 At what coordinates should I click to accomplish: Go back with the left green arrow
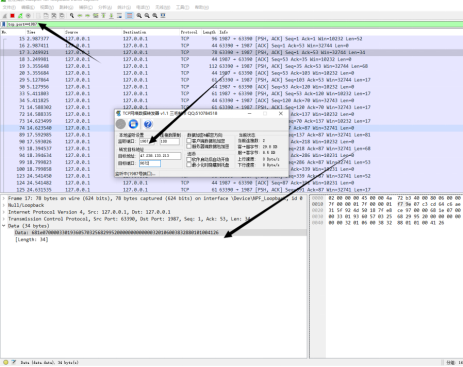tap(80, 16)
